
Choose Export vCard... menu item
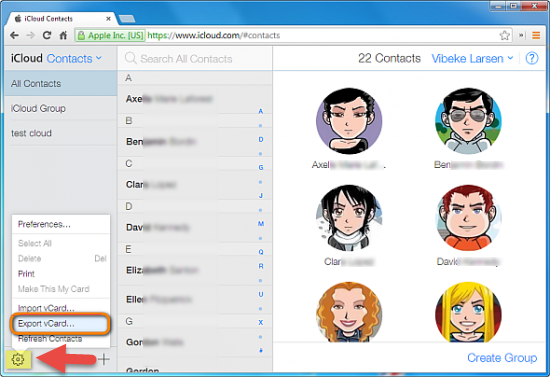tap(61, 324)
